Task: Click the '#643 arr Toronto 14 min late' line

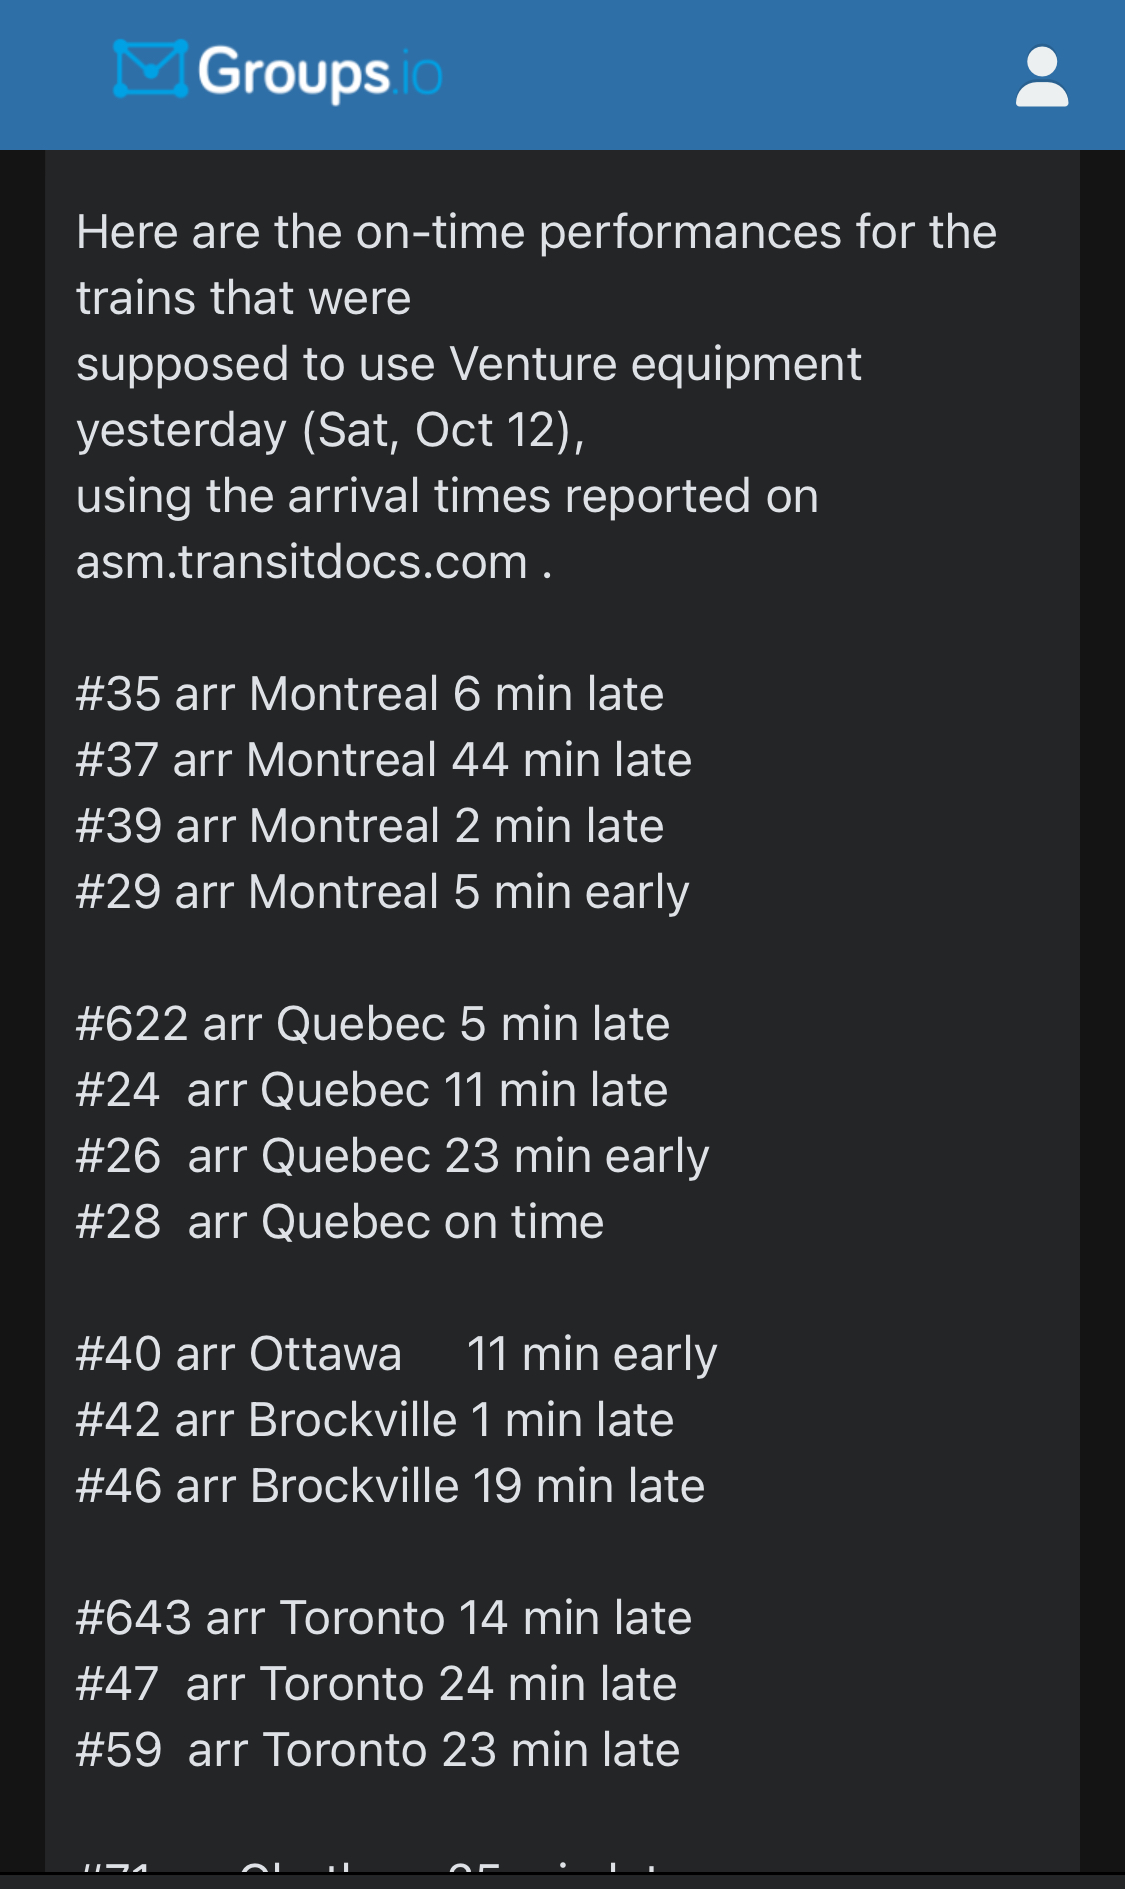Action: point(383,1618)
